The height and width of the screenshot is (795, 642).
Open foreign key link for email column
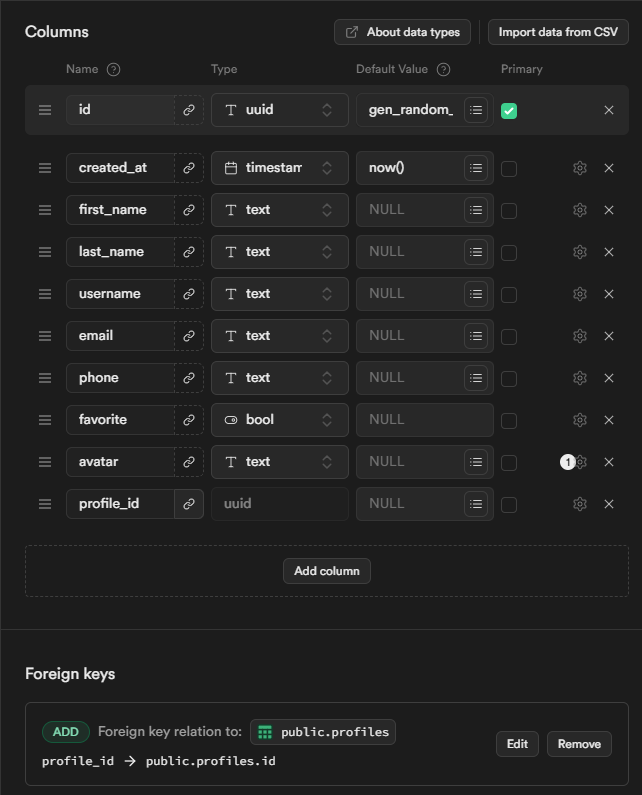(189, 336)
